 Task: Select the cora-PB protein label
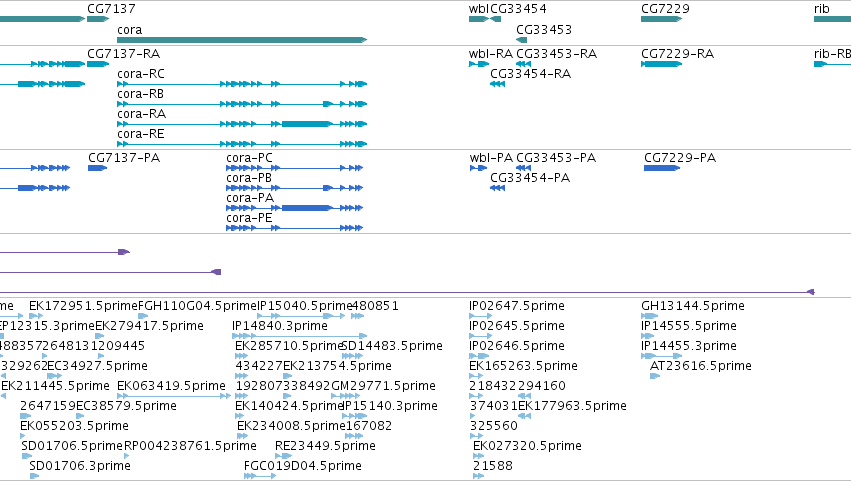pyautogui.click(x=249, y=178)
